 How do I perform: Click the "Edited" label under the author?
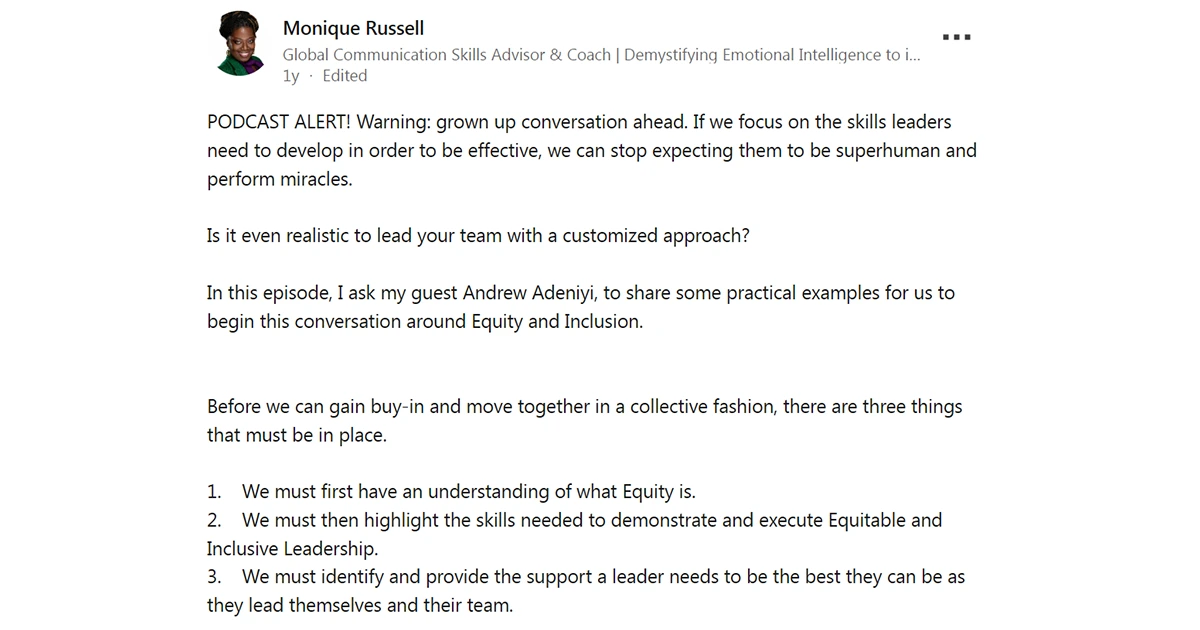344,76
